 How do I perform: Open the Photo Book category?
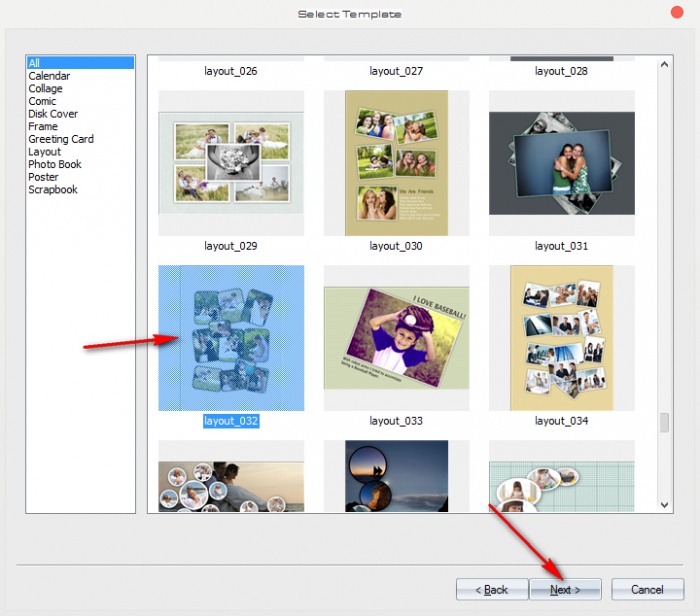tap(55, 164)
